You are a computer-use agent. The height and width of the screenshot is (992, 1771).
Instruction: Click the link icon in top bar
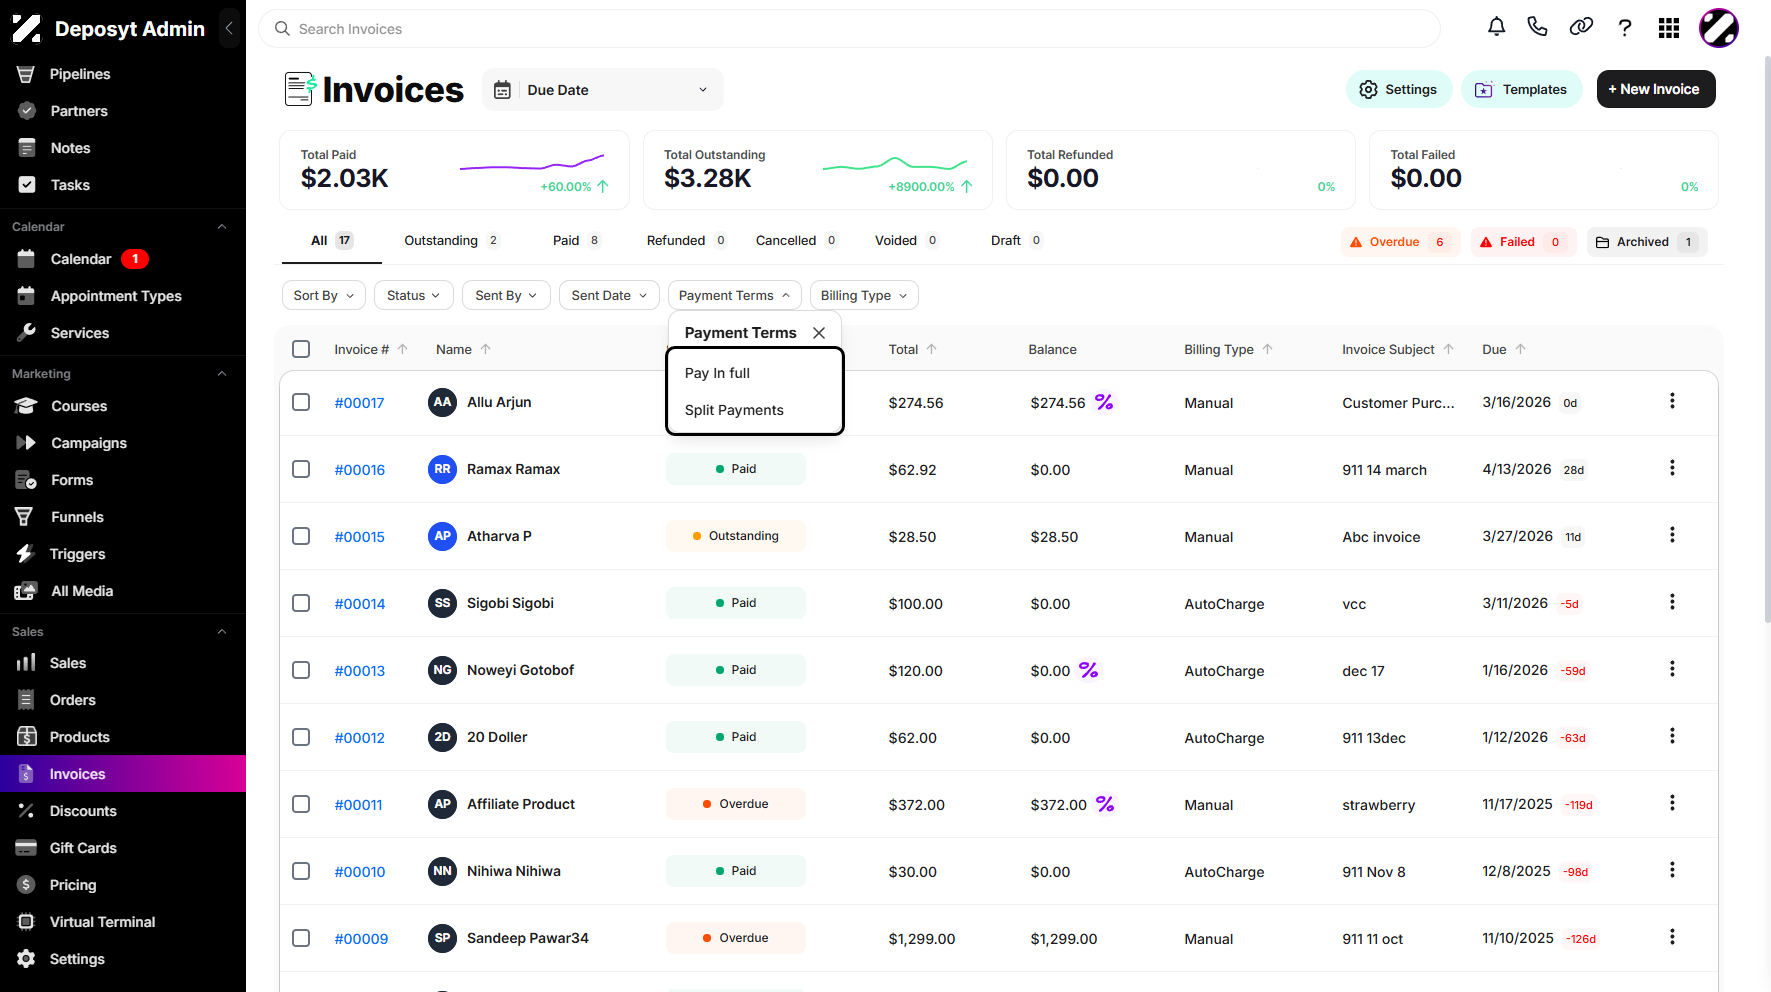1581,27
